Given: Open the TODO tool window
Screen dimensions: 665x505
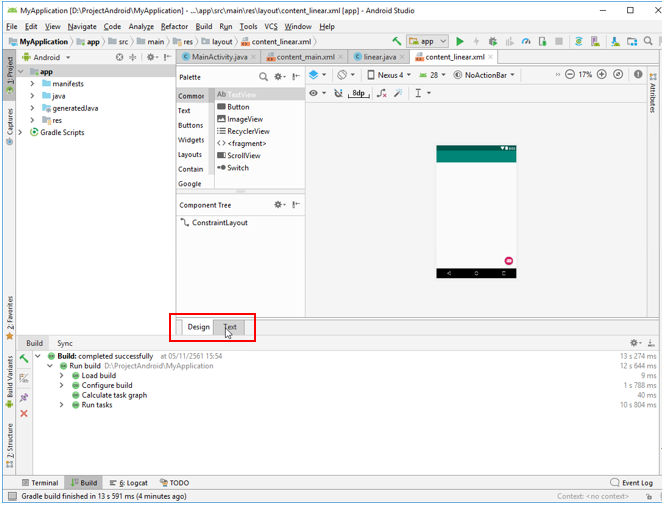Looking at the screenshot, I should point(174,483).
